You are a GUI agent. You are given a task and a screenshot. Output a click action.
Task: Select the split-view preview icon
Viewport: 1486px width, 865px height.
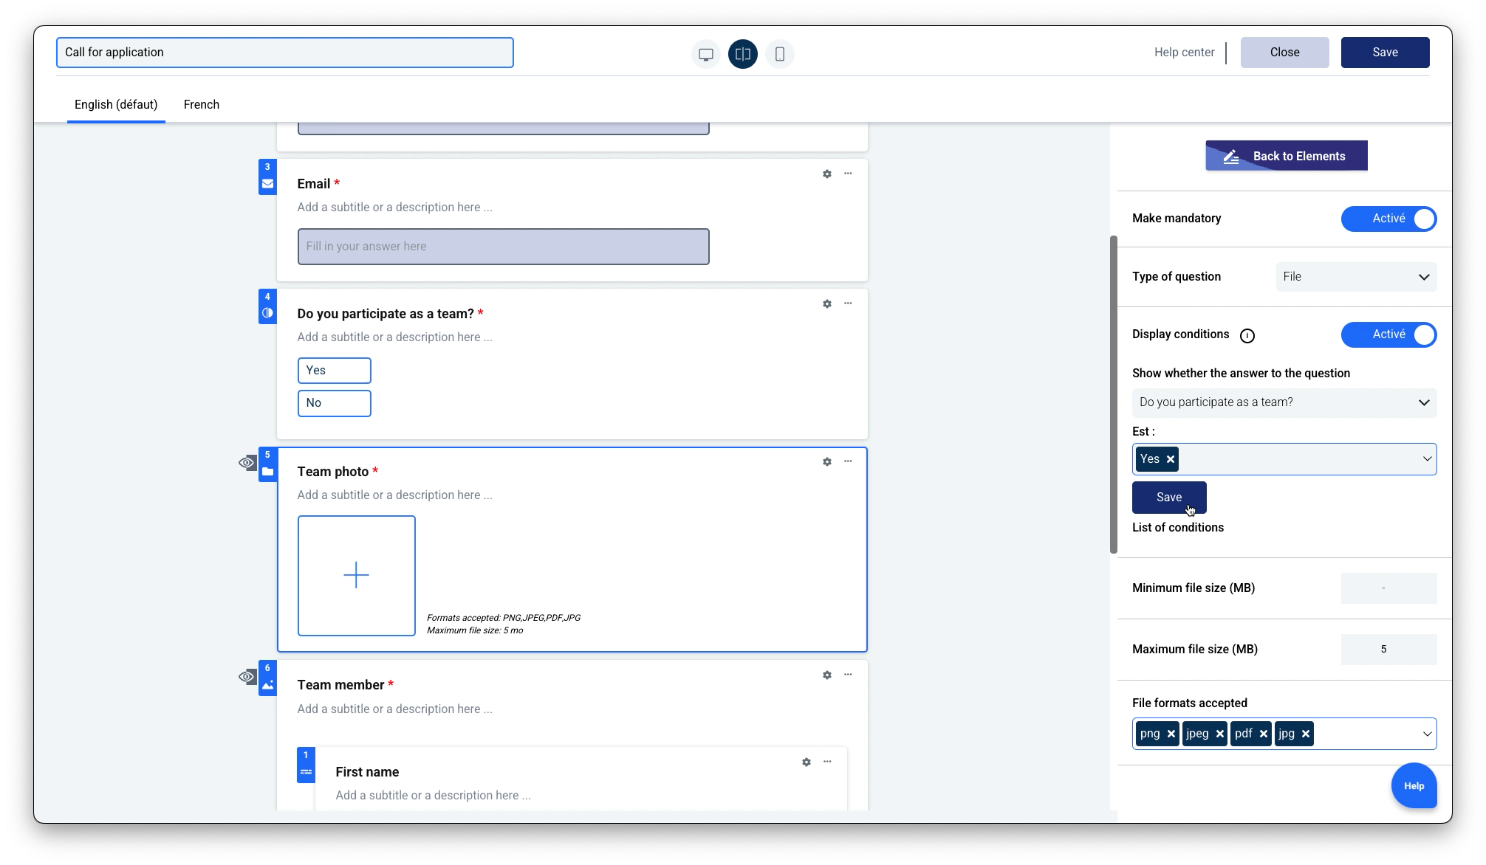[x=743, y=54]
